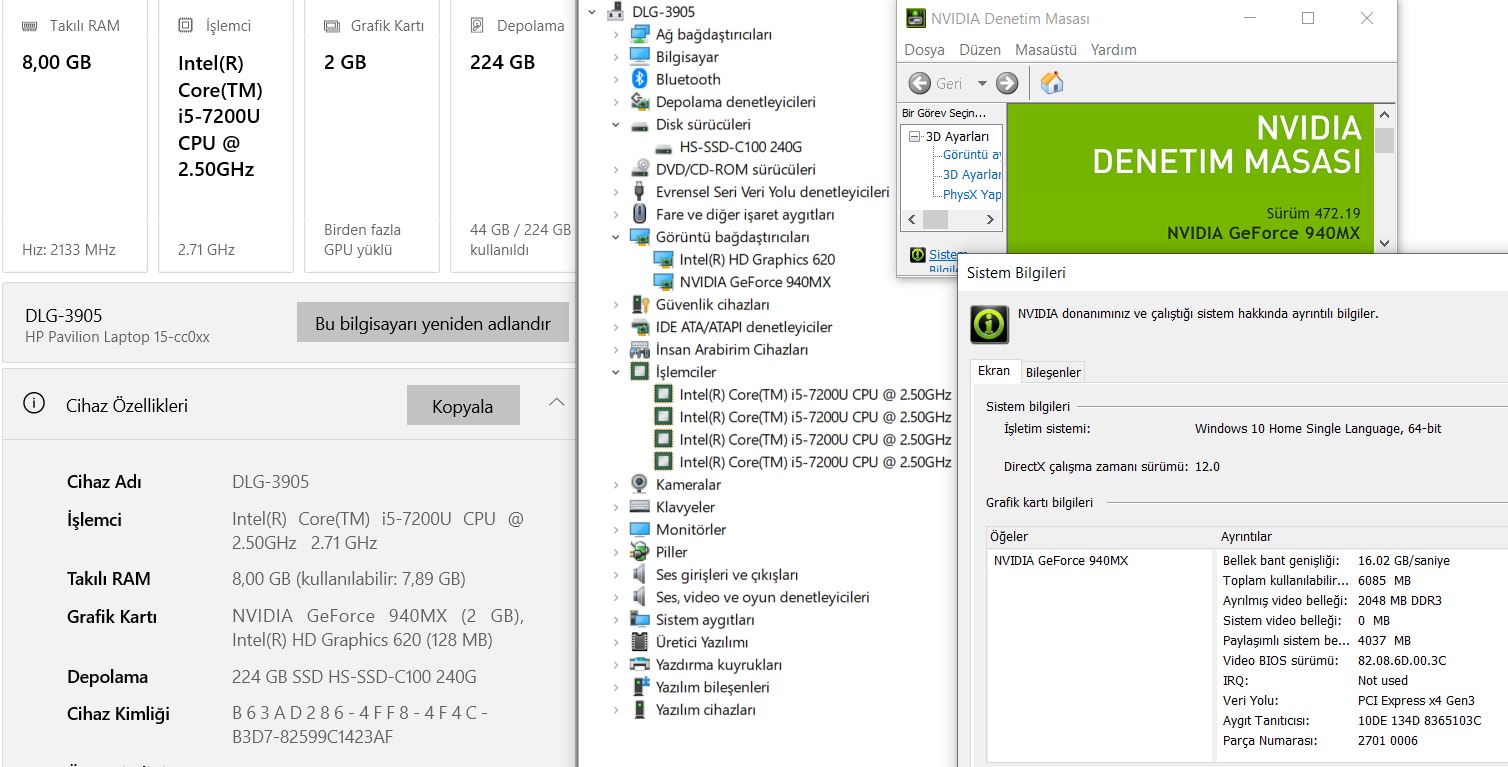Collapse the DLG-3905 root node
Image resolution: width=1508 pixels, height=767 pixels.
tap(593, 12)
